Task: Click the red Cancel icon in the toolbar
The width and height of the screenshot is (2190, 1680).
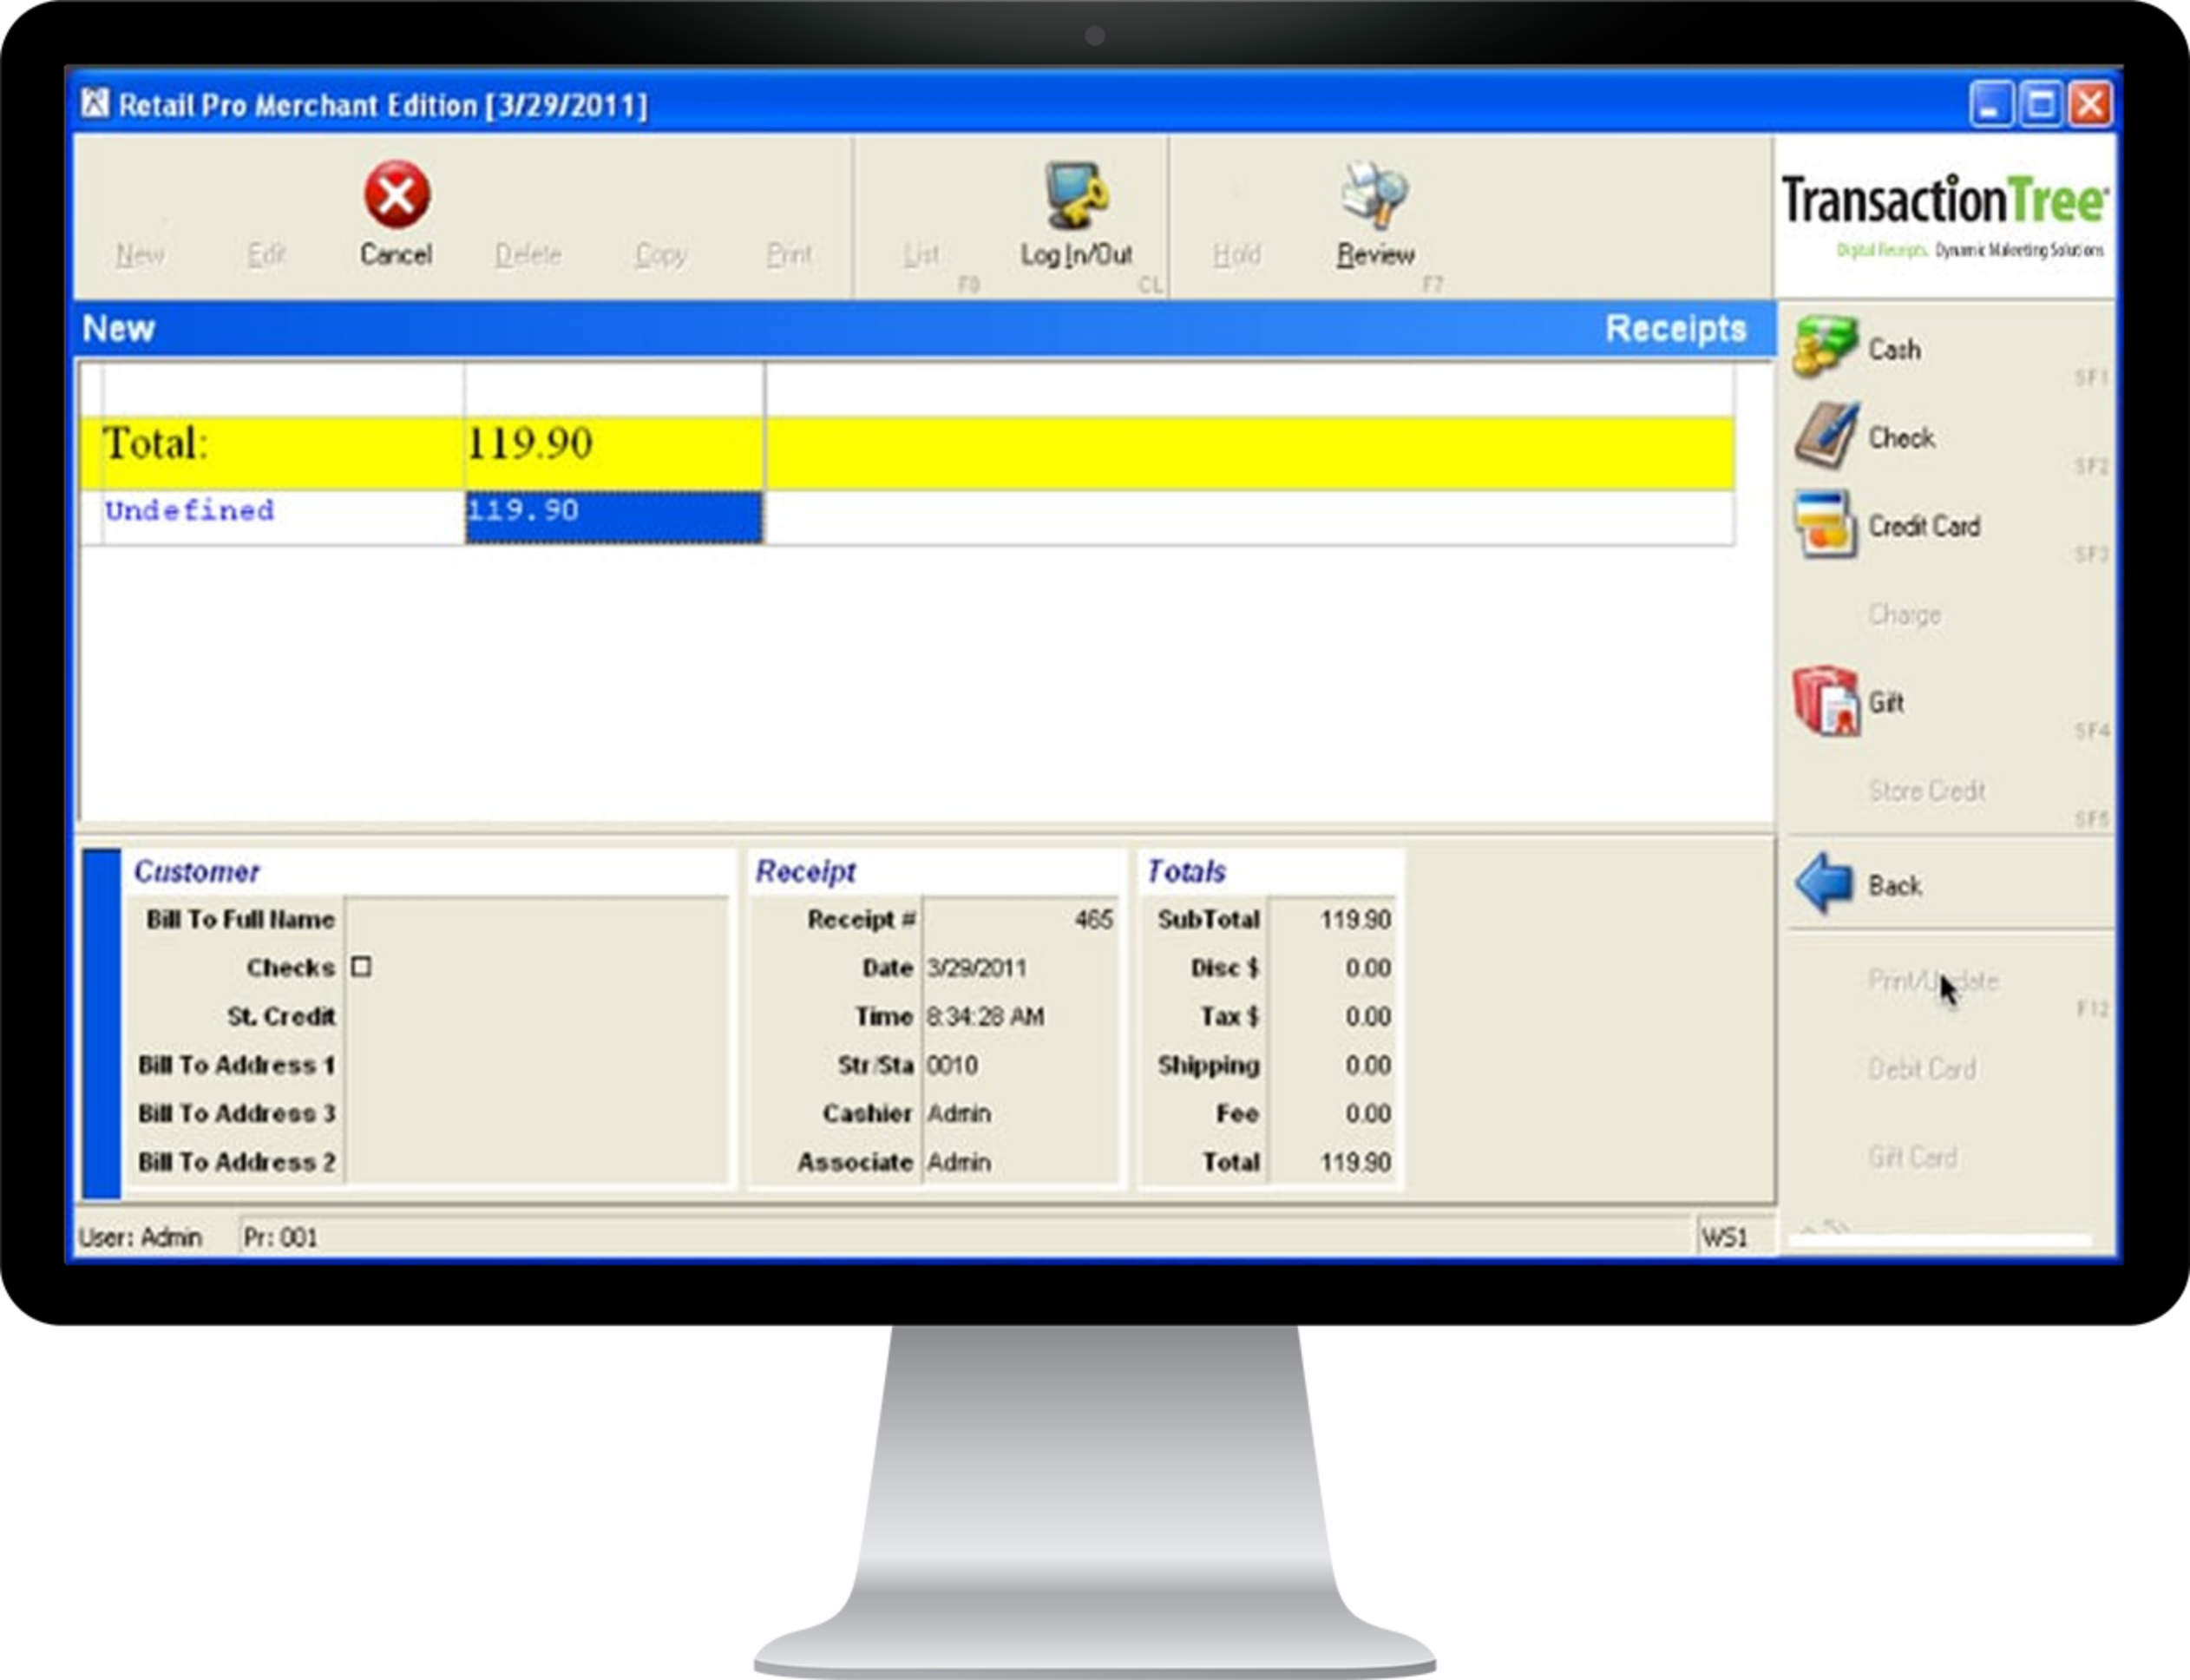Action: [x=397, y=195]
